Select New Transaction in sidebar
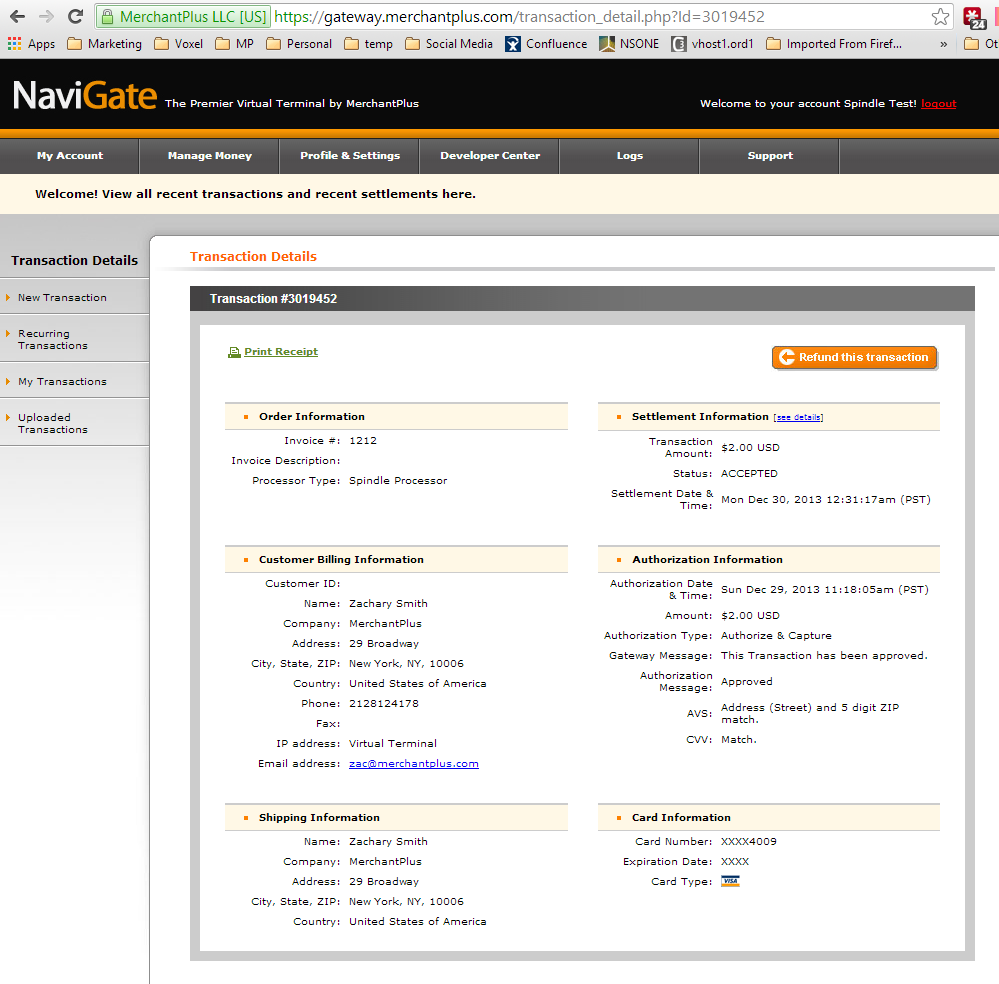 click(62, 298)
